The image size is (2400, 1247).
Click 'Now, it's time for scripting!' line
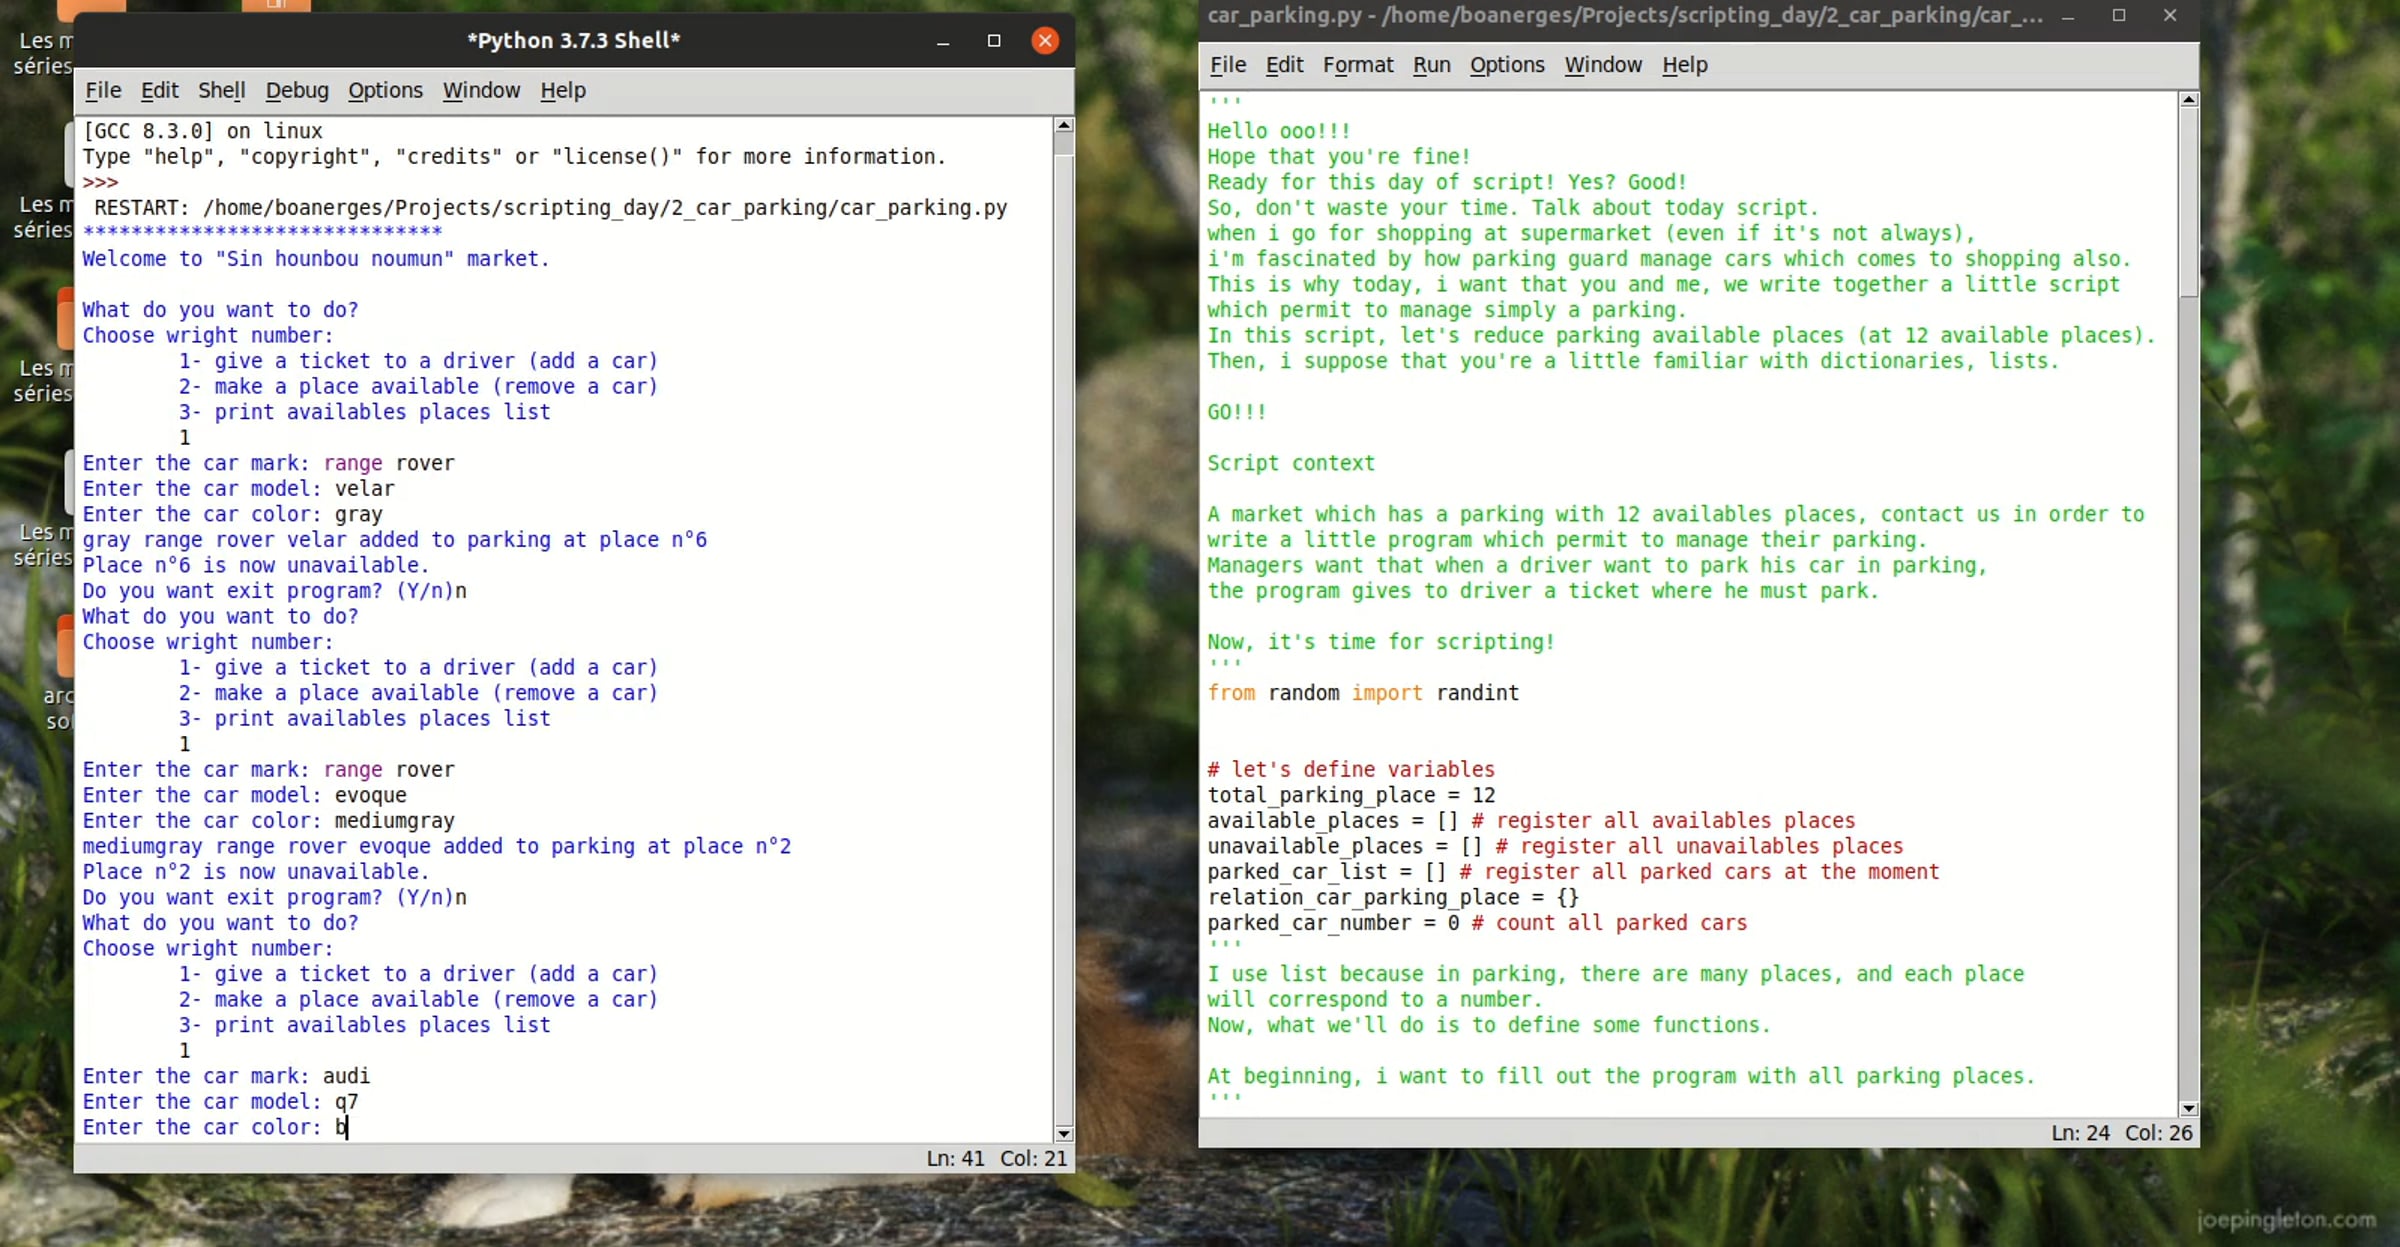1381,642
